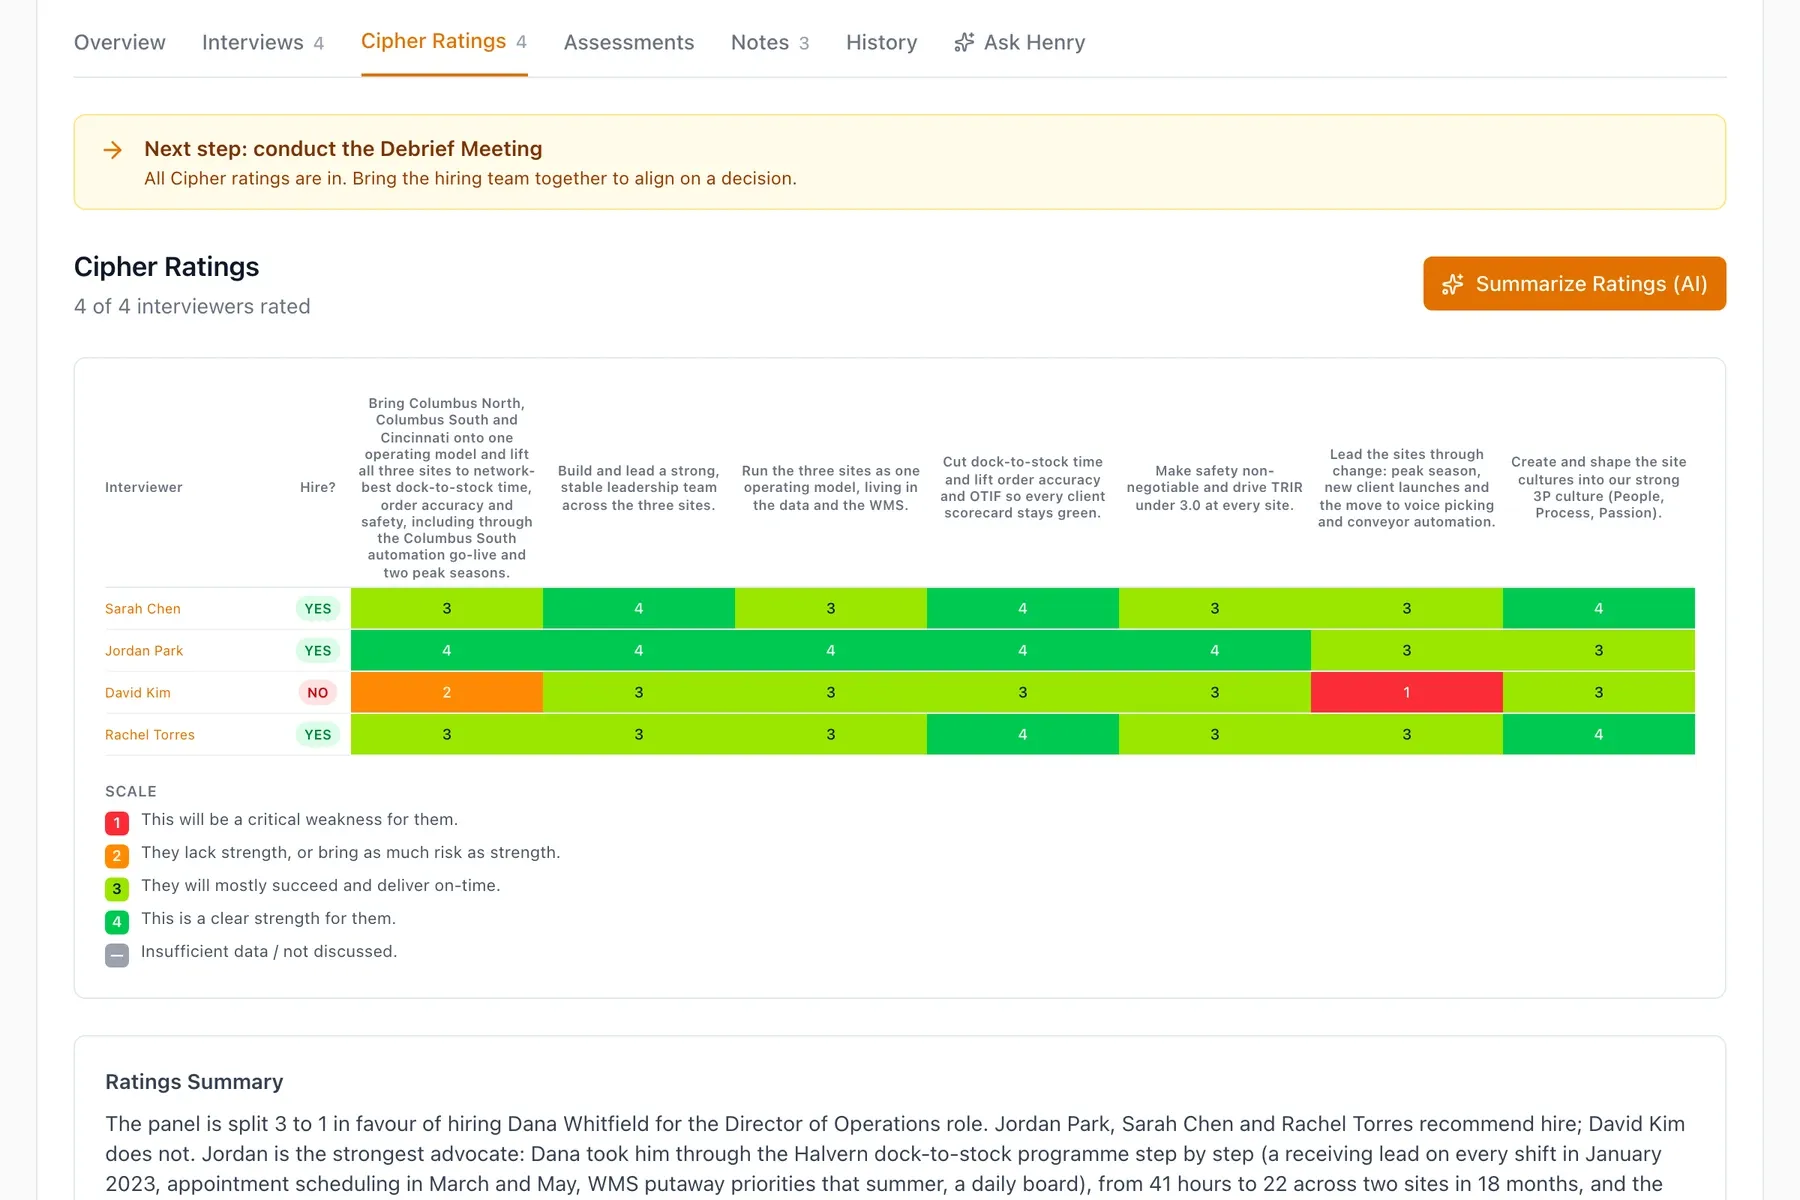
Task: View the History tab
Action: click(882, 42)
